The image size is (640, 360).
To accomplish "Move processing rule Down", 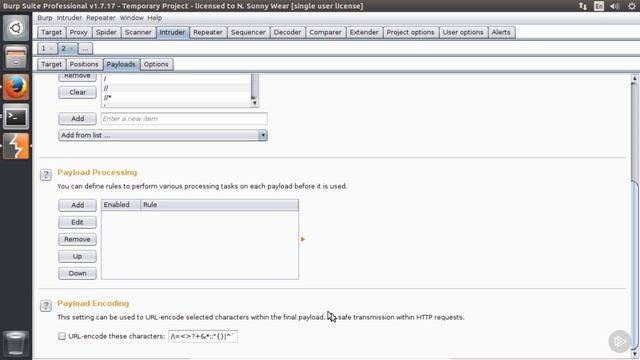I will tap(78, 273).
